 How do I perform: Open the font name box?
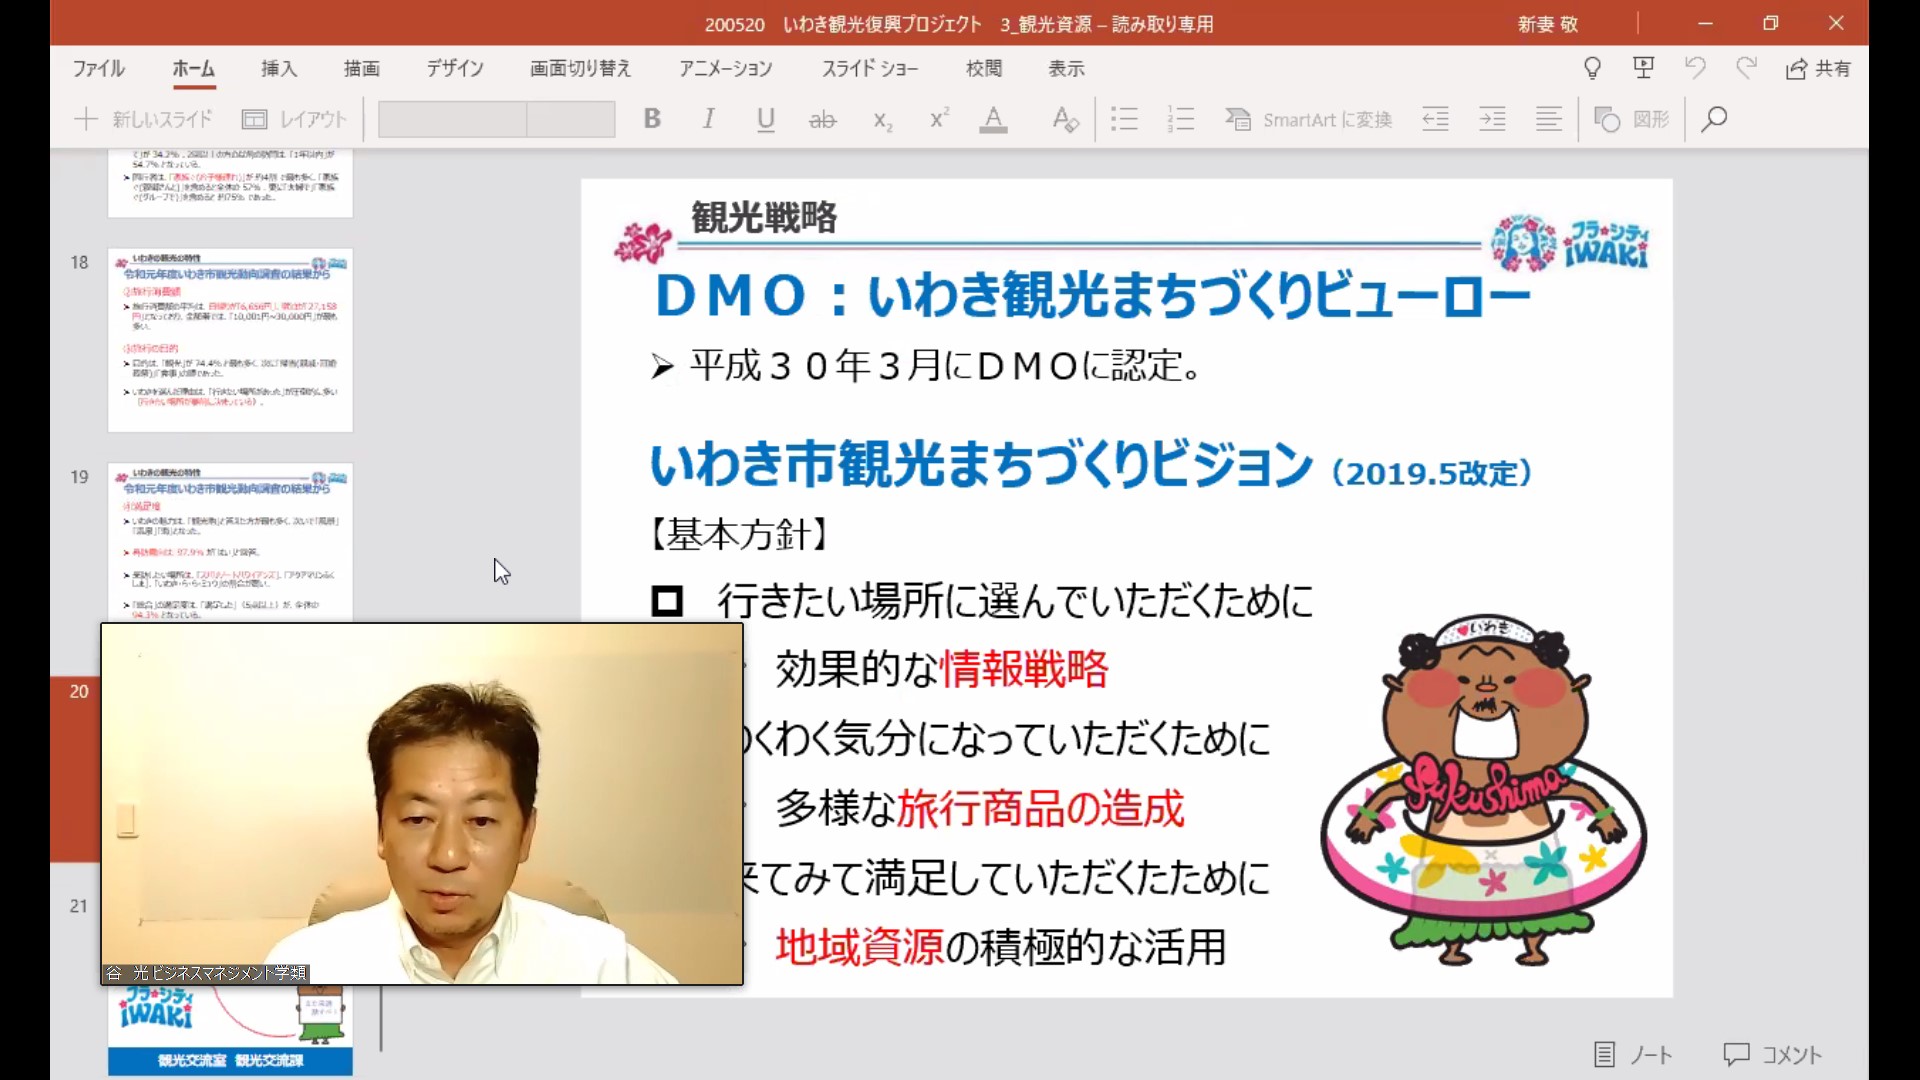452,120
